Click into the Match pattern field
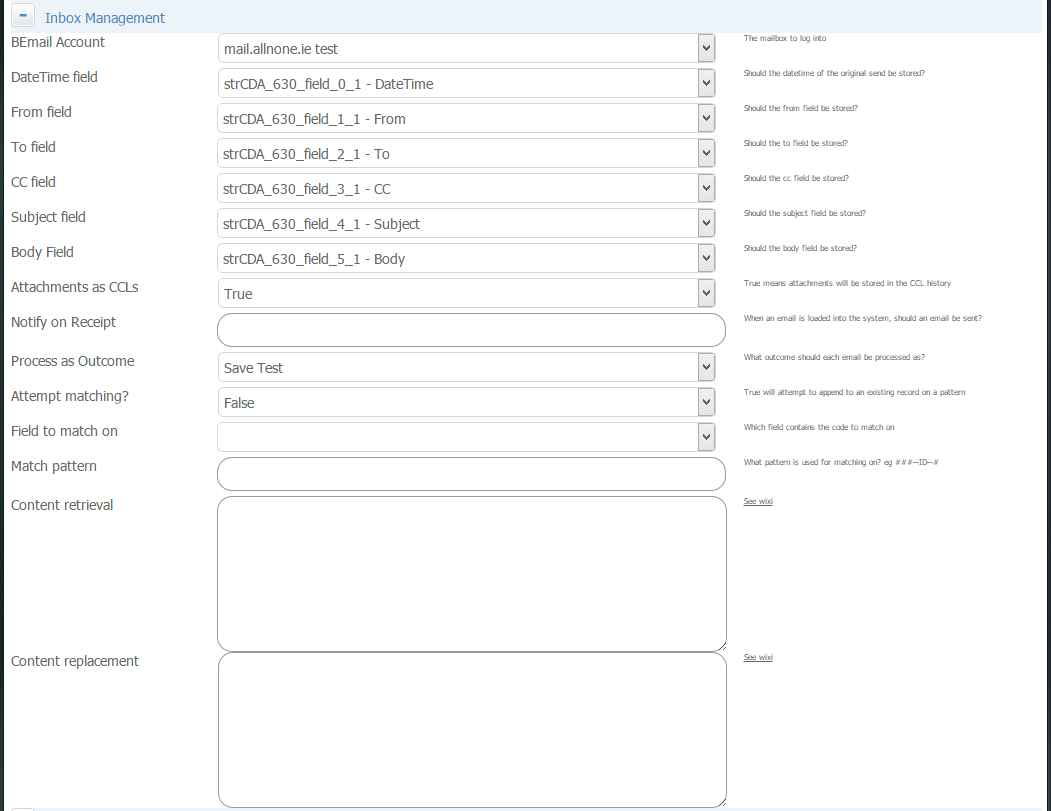 point(470,473)
